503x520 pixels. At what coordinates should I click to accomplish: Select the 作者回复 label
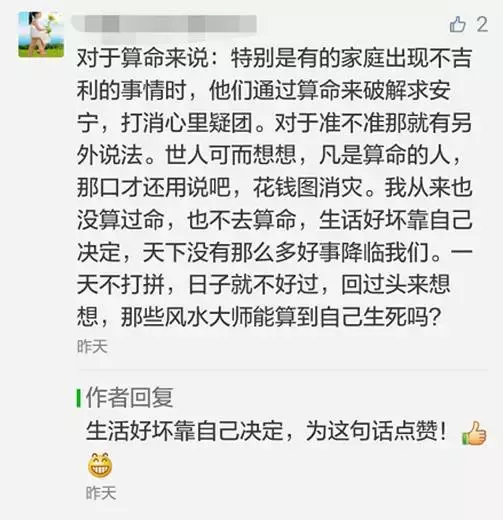click(x=129, y=398)
